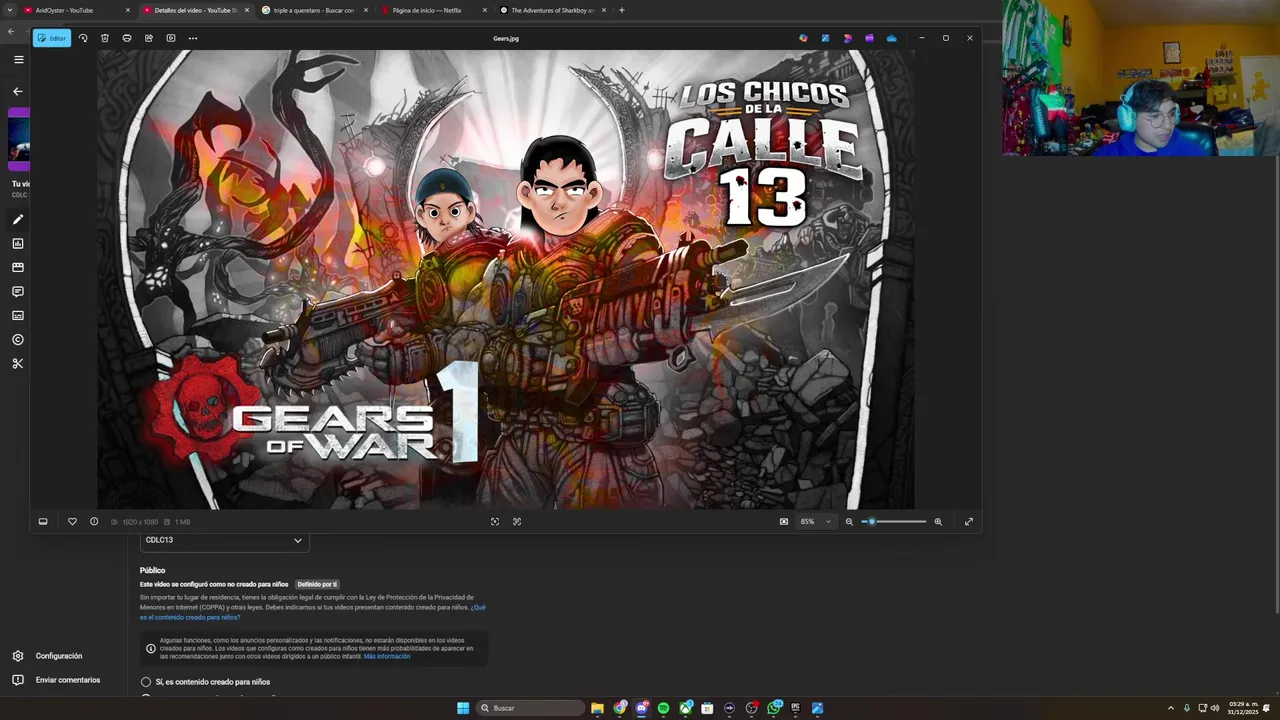Rotate the Gears.jpg image
This screenshot has height=720, width=1280.
[x=83, y=38]
